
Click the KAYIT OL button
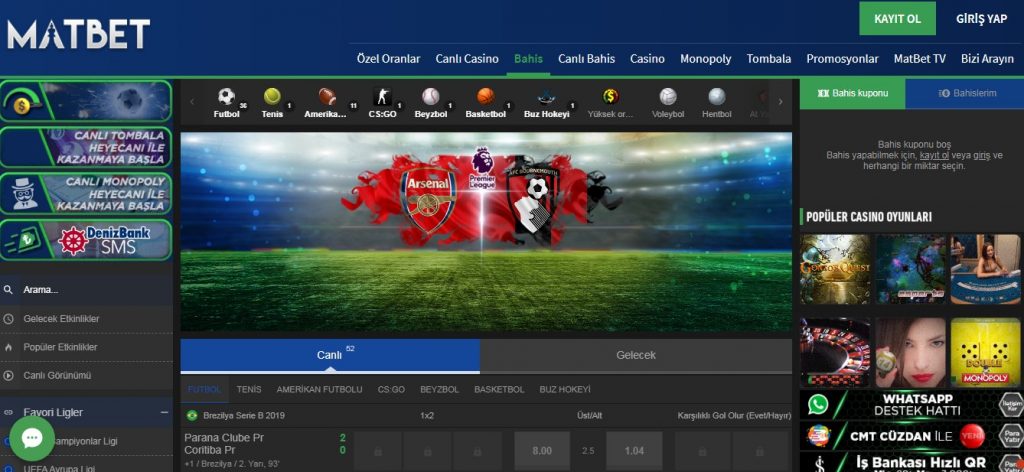(x=897, y=18)
